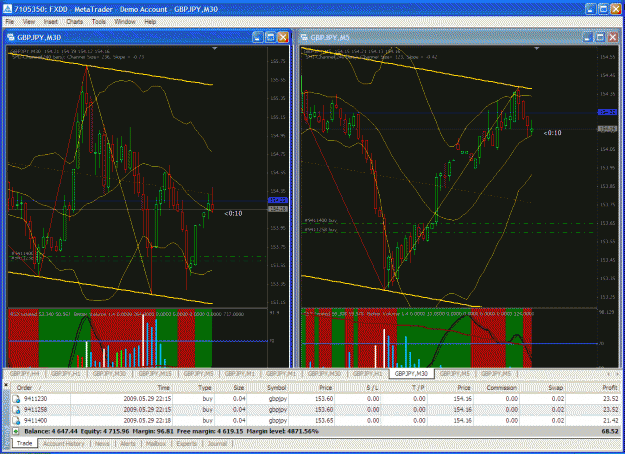625x454 pixels.
Task: Select the Trade terminal tab
Action: click(25, 443)
